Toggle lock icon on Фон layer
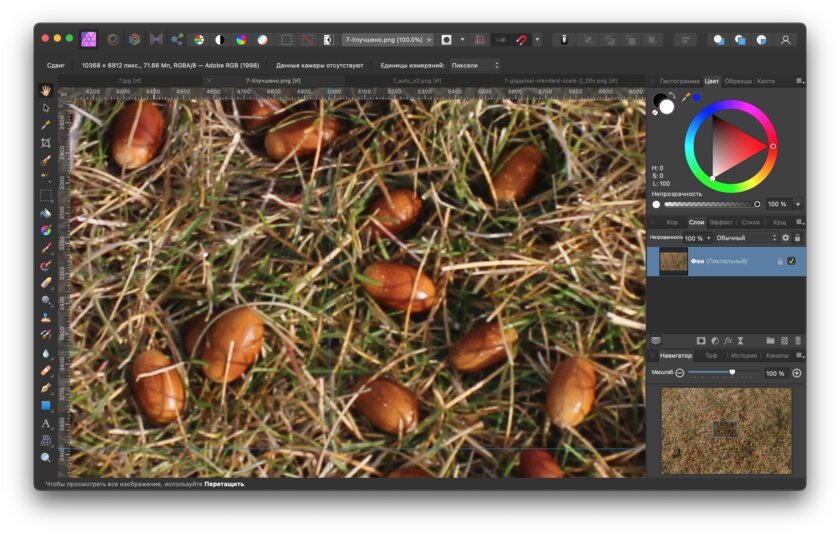 [780, 261]
